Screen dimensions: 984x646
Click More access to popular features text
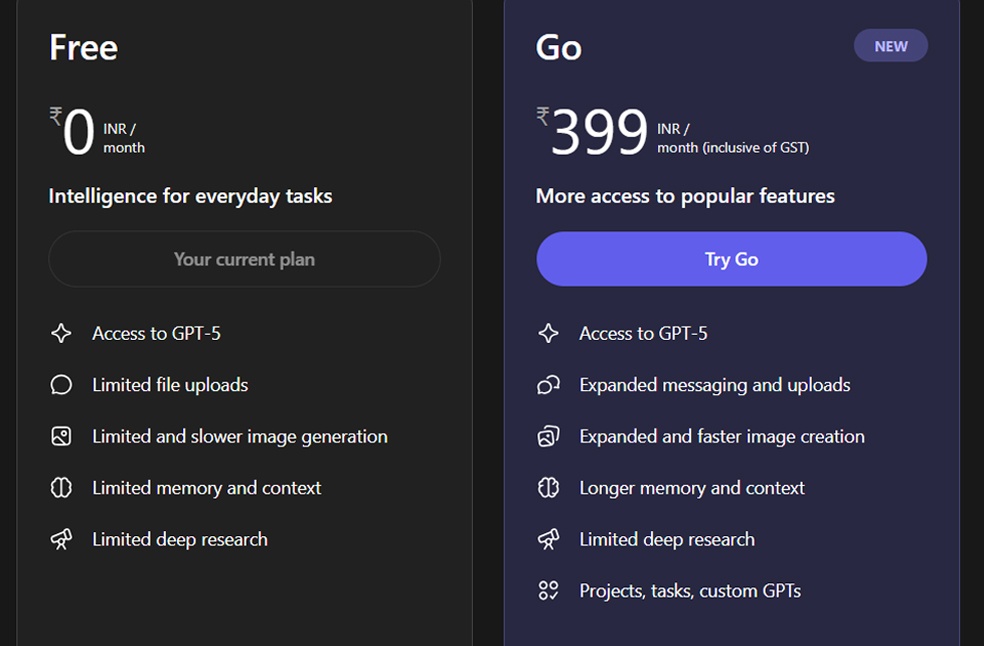click(684, 196)
